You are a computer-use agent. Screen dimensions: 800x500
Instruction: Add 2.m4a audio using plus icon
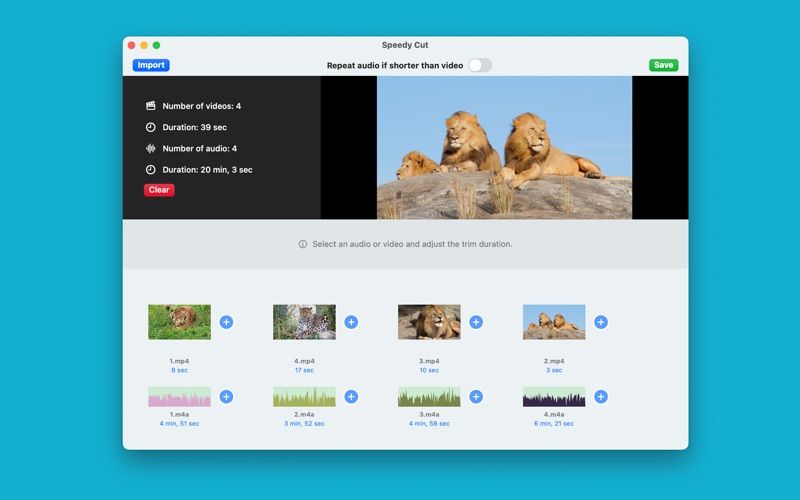[x=351, y=397]
